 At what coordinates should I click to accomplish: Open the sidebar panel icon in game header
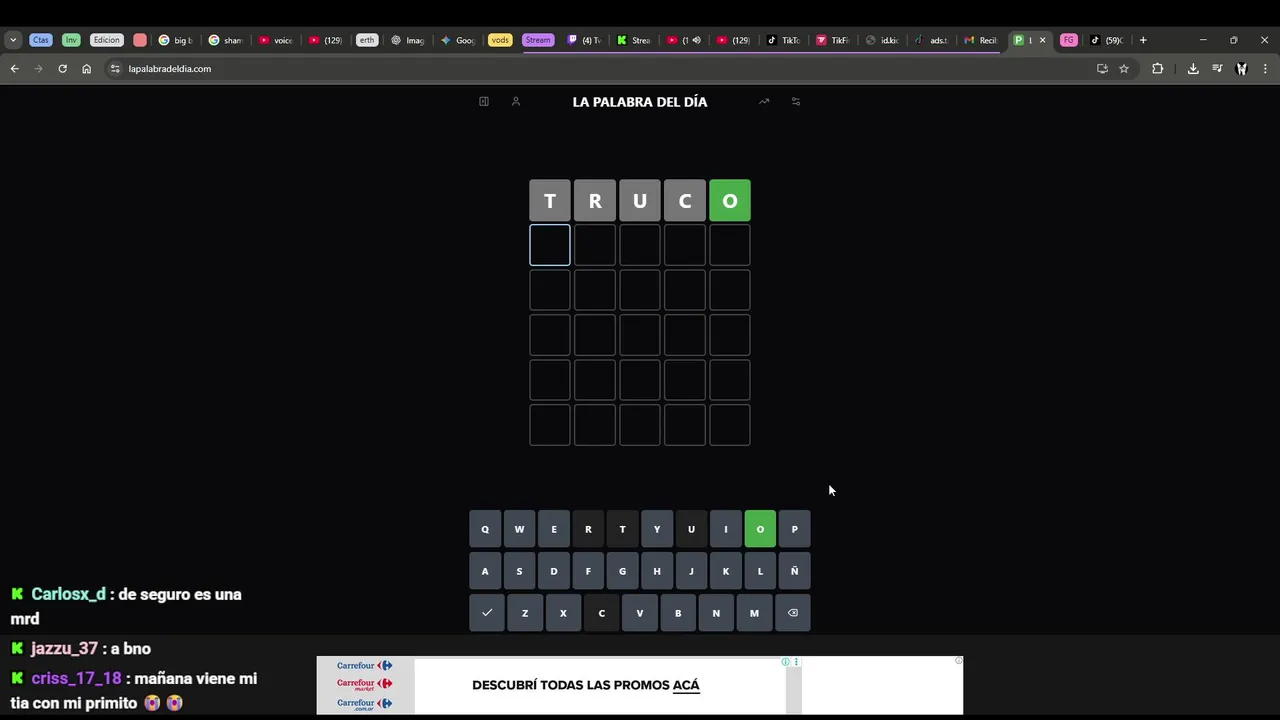[x=484, y=101]
